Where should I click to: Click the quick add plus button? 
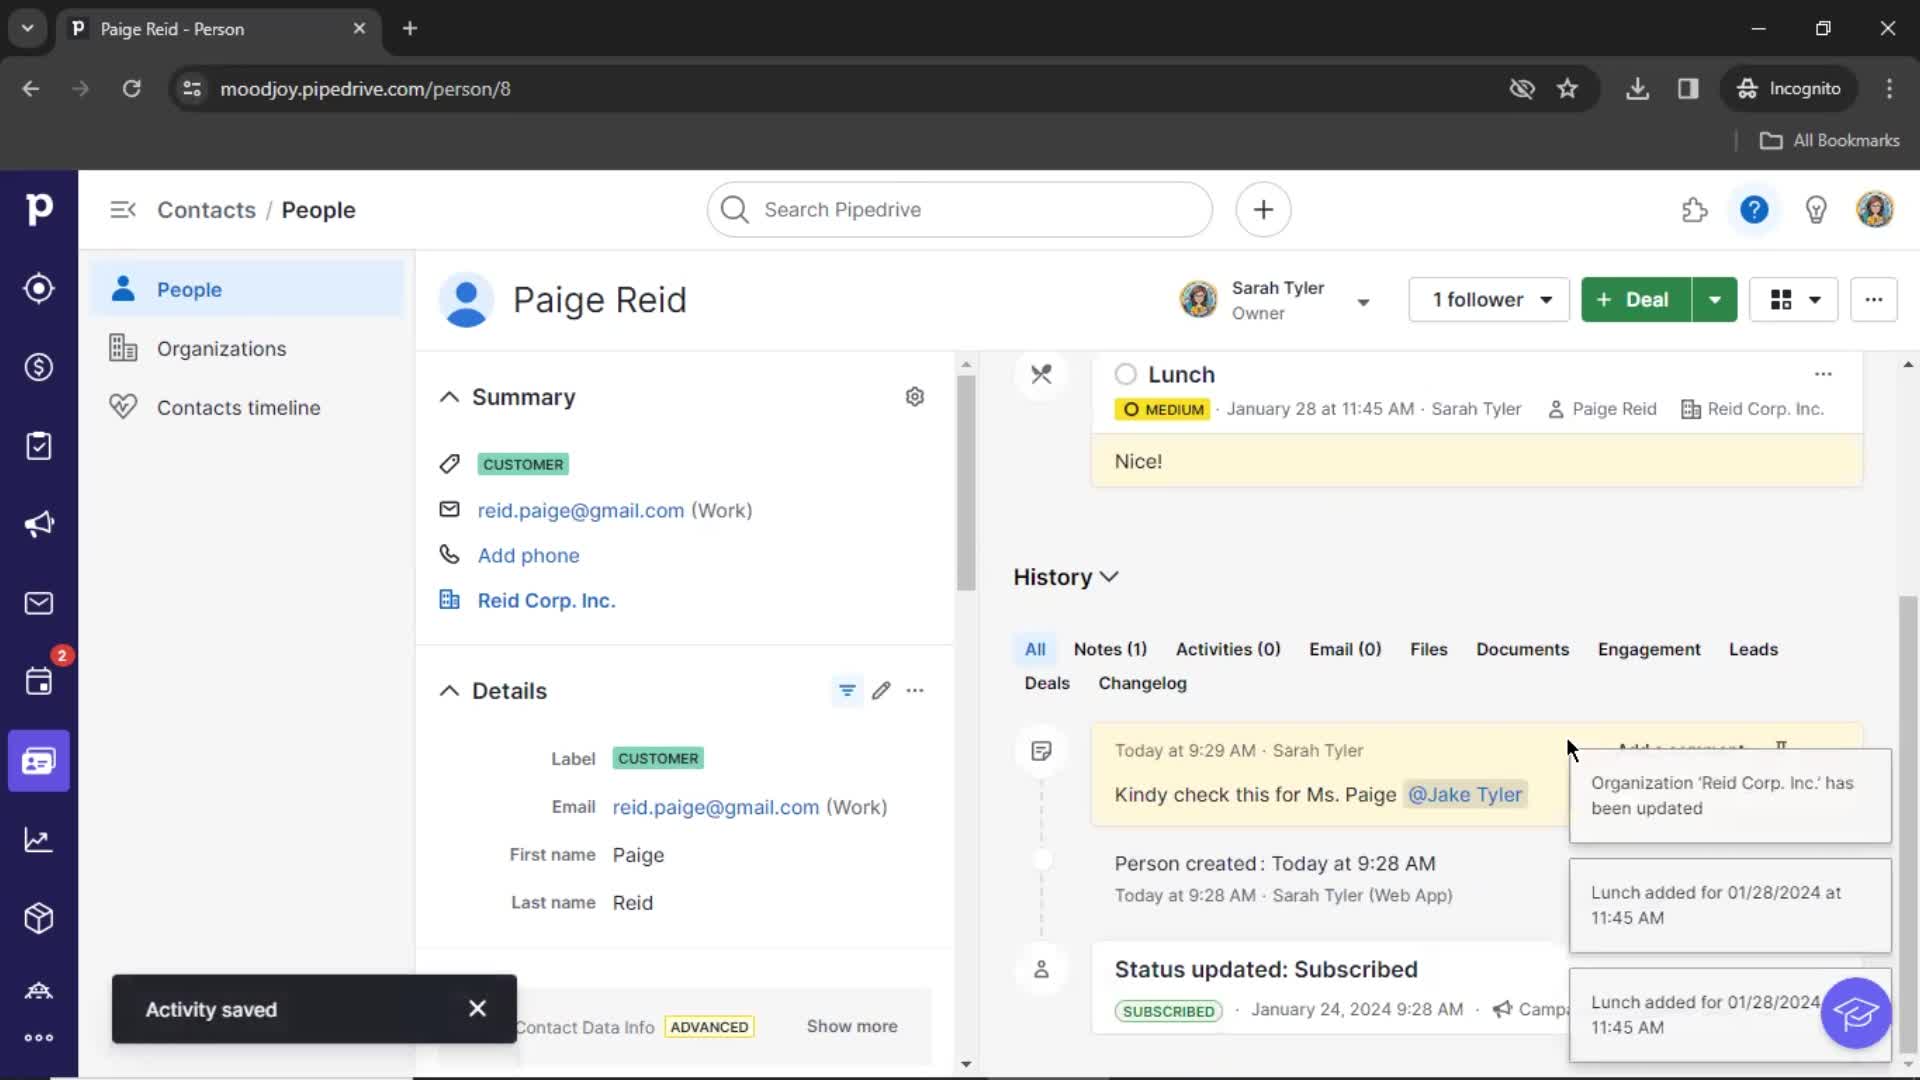(1263, 210)
